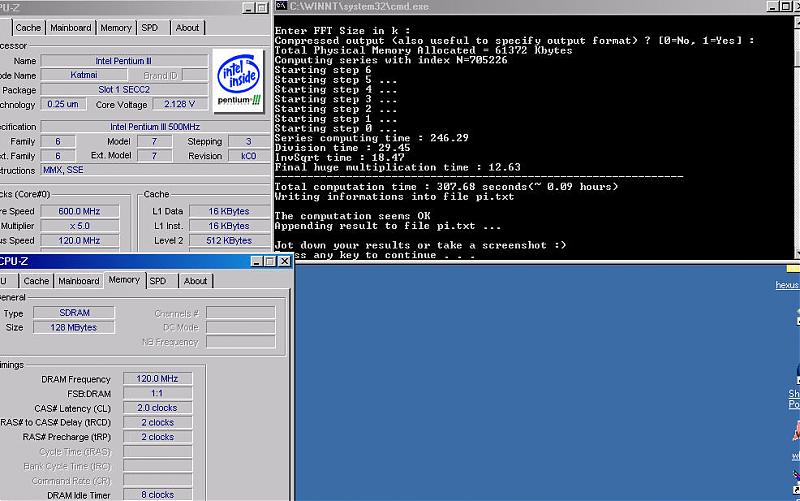
Task: Click the hexus link on desktop
Action: 787,285
